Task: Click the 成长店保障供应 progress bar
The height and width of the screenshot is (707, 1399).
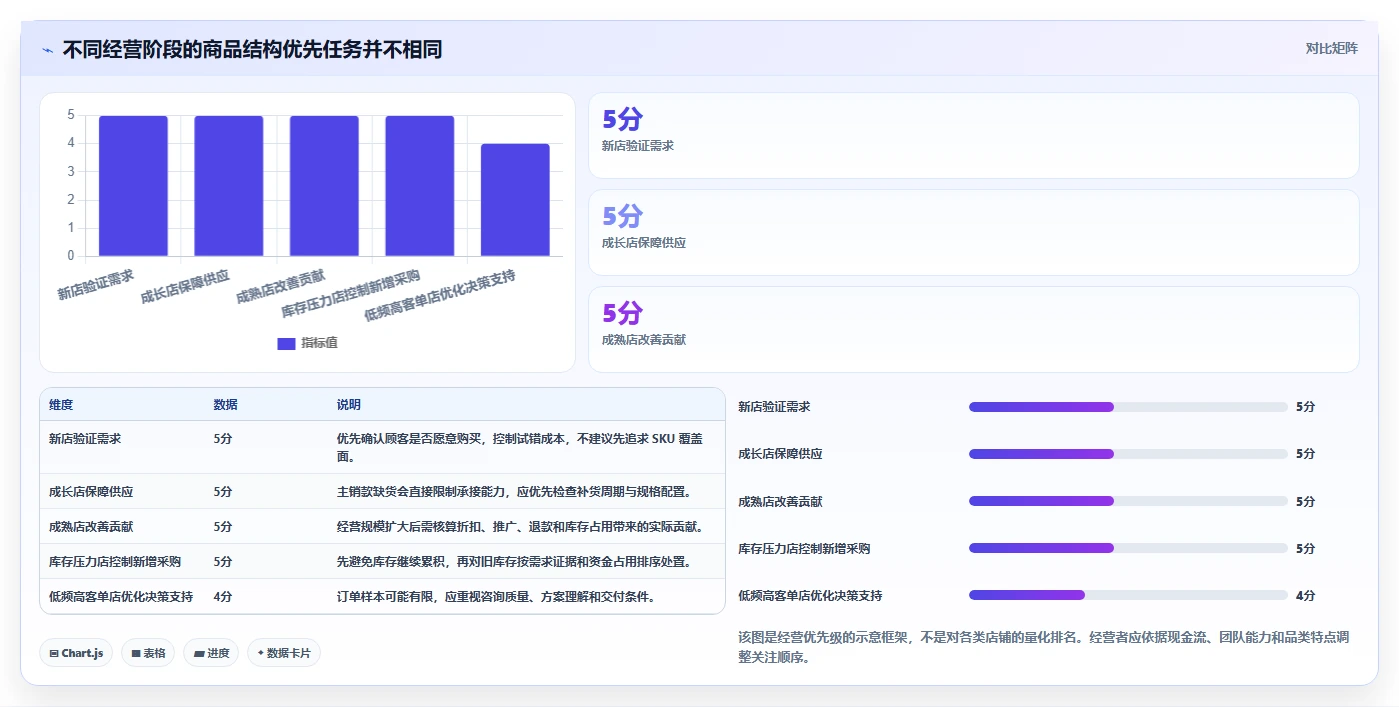Action: coord(1128,454)
